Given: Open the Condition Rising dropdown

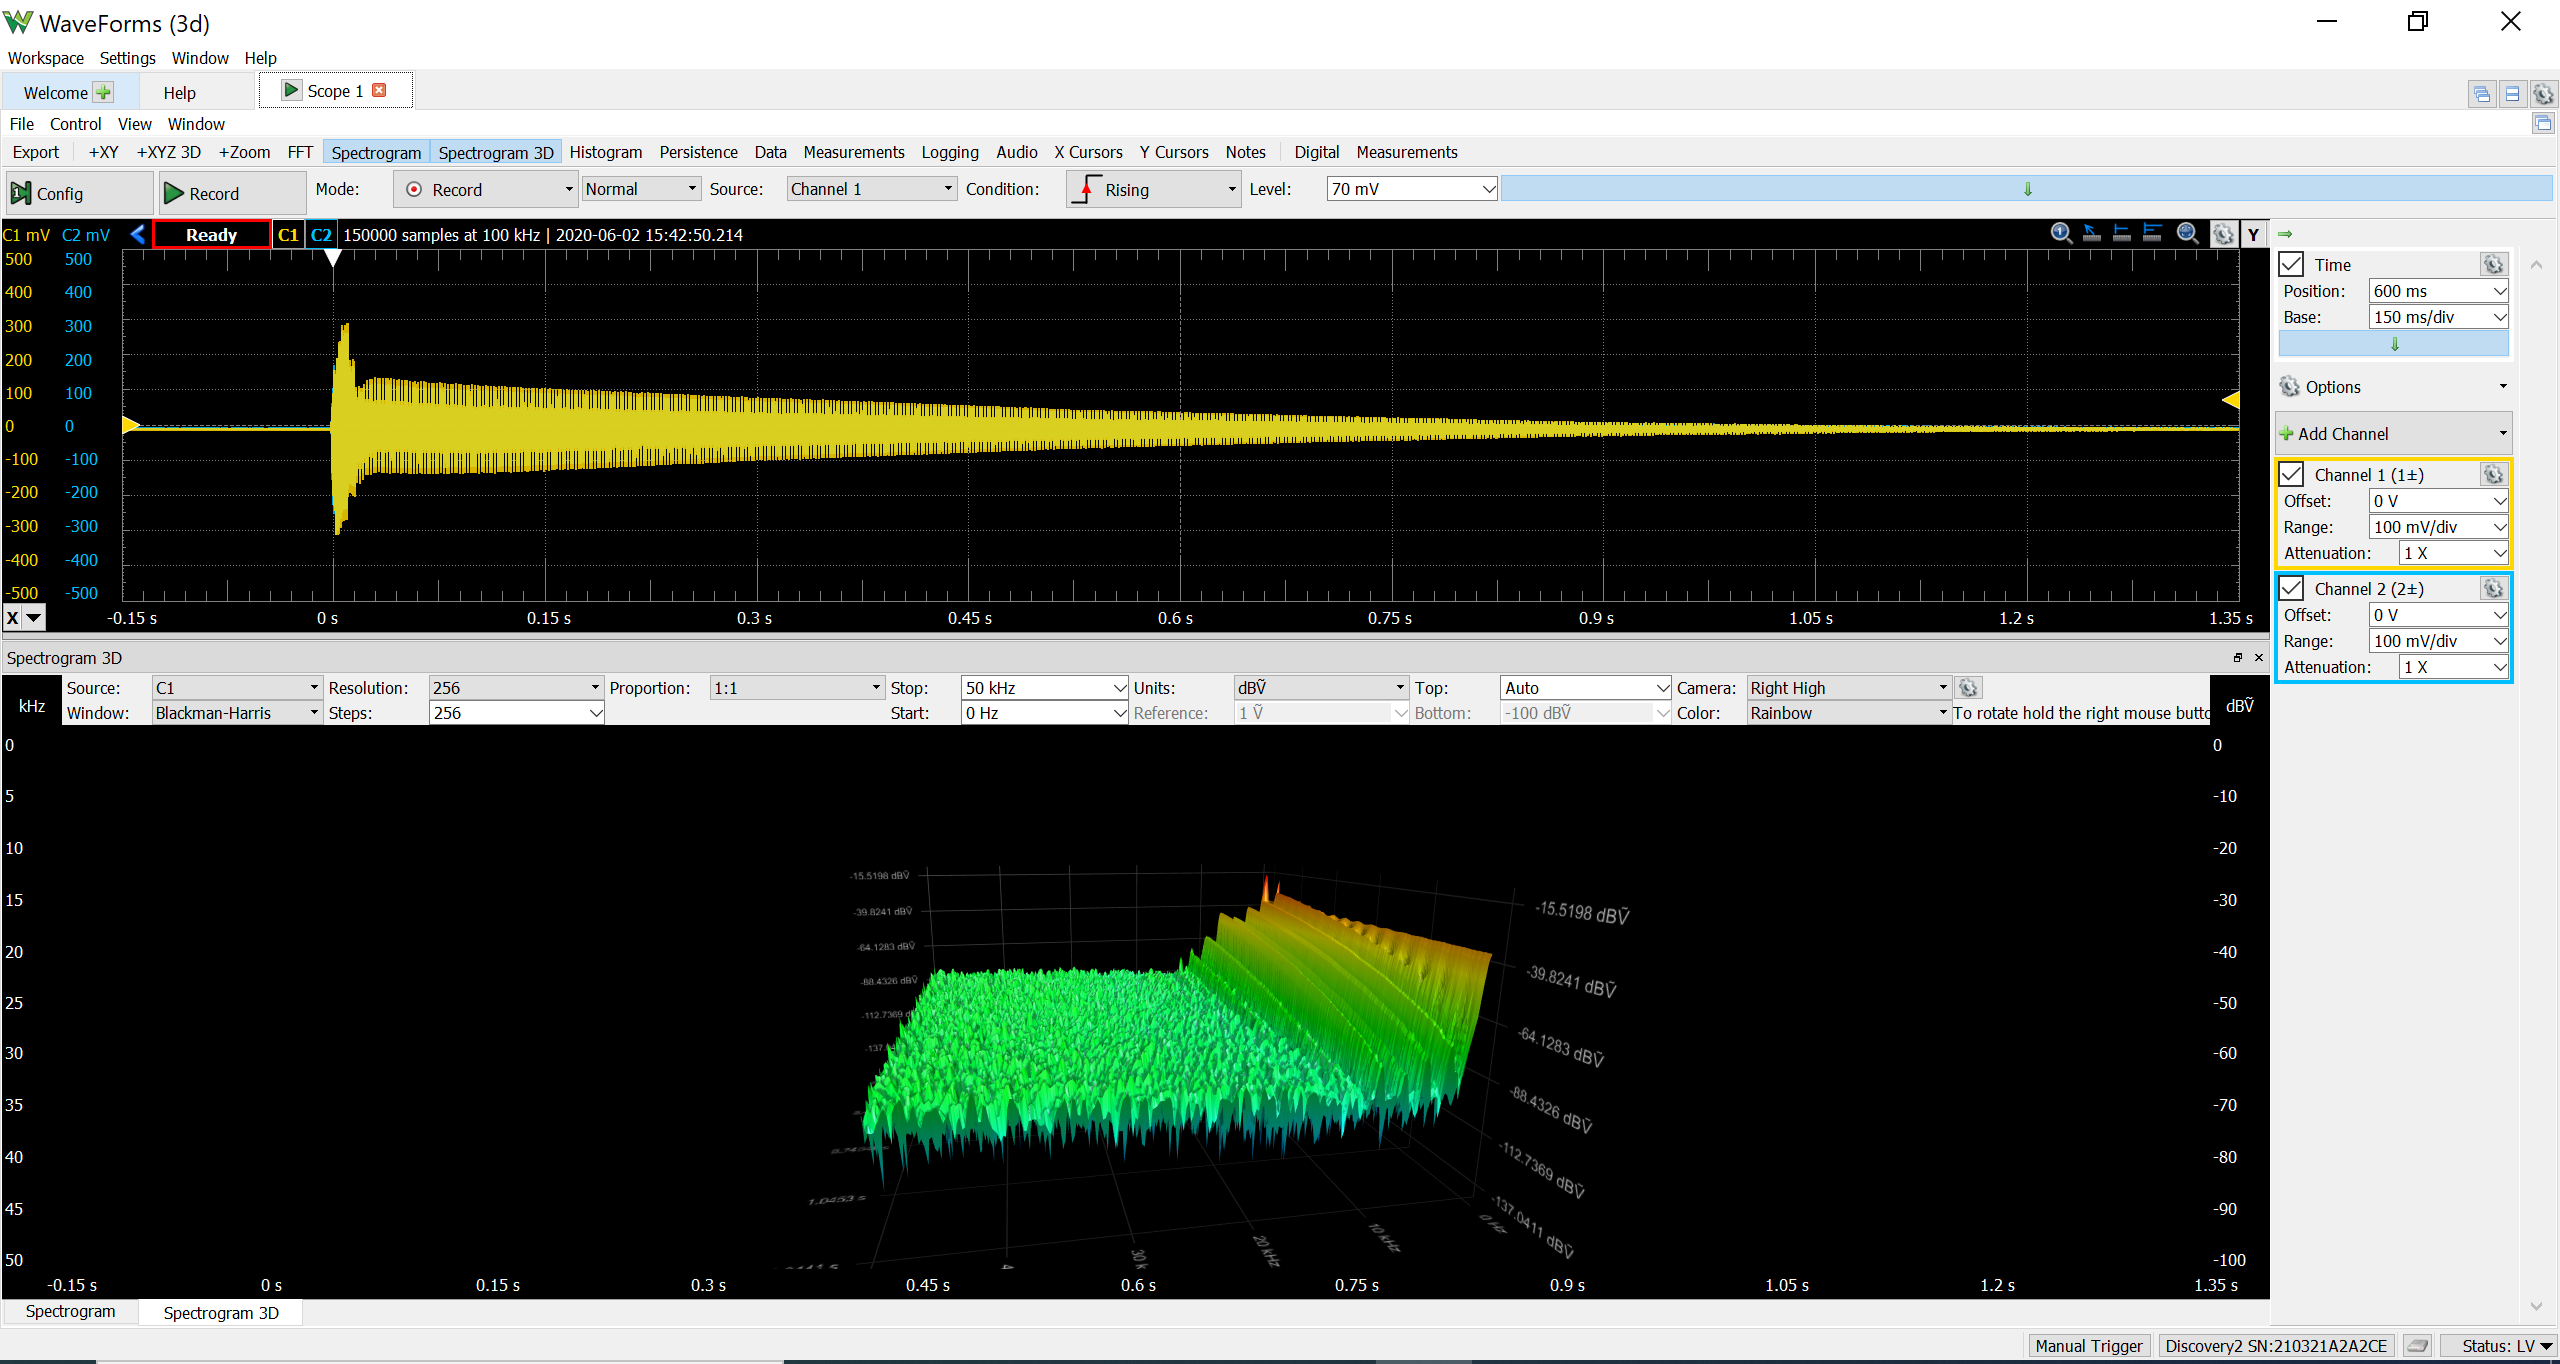Looking at the screenshot, I should click(x=1154, y=189).
